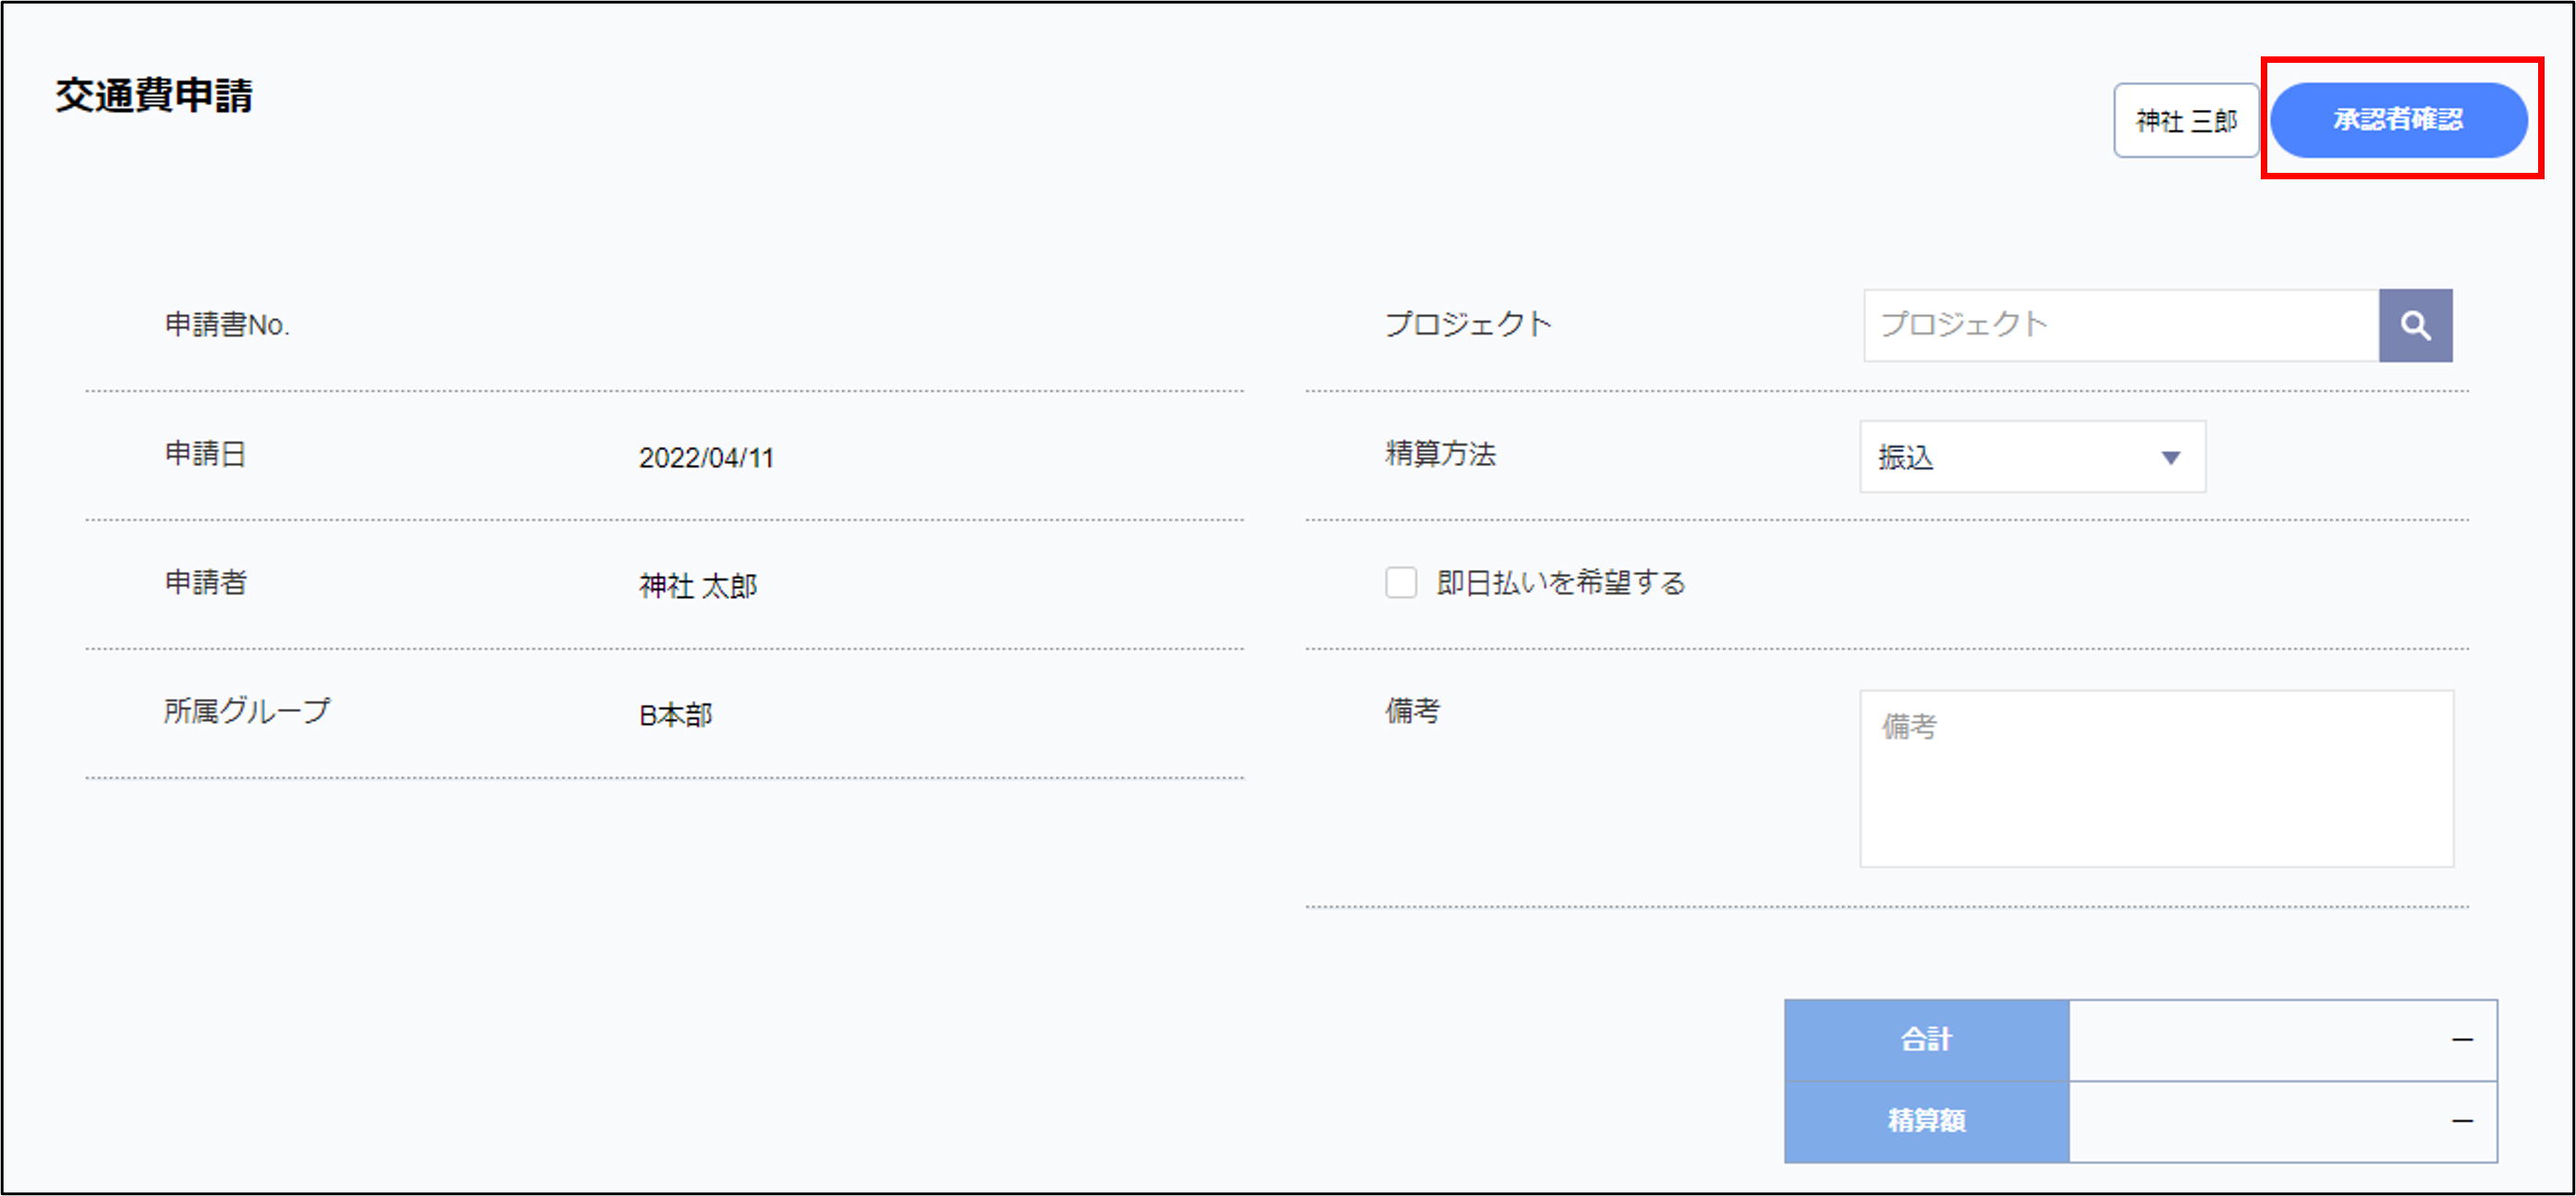Image resolution: width=2576 pixels, height=1196 pixels.
Task: Click the project search magnifier icon
Action: tap(2414, 325)
